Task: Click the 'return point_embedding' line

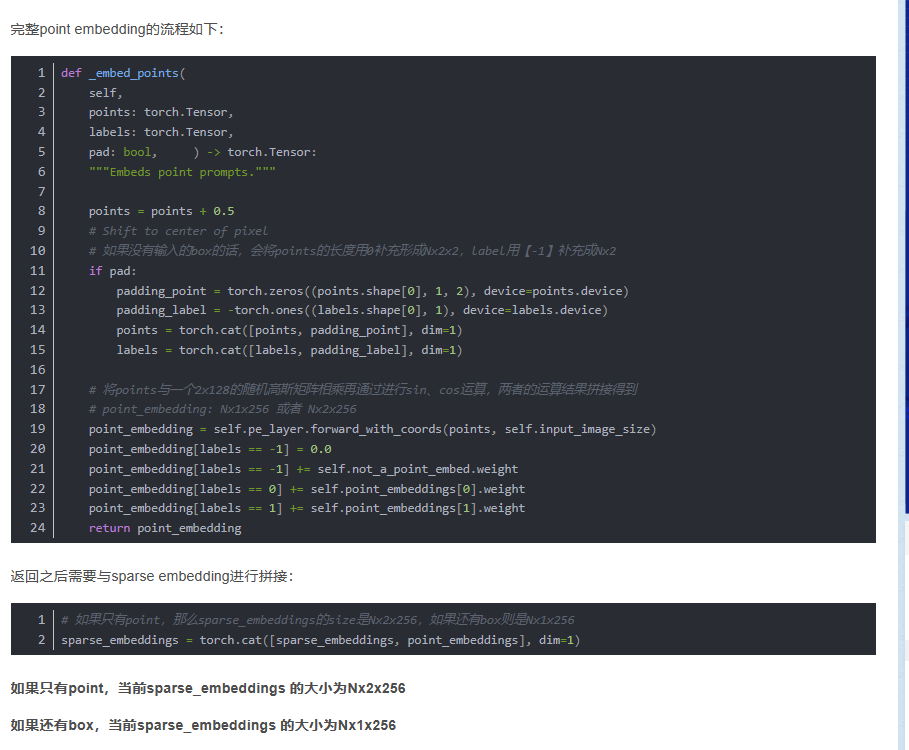Action: point(164,528)
